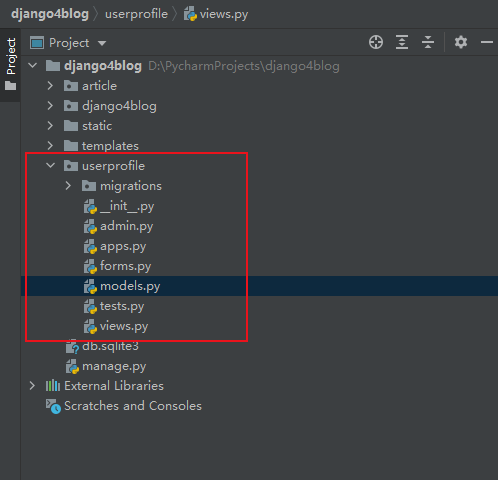Select forms.py file

click(x=125, y=266)
